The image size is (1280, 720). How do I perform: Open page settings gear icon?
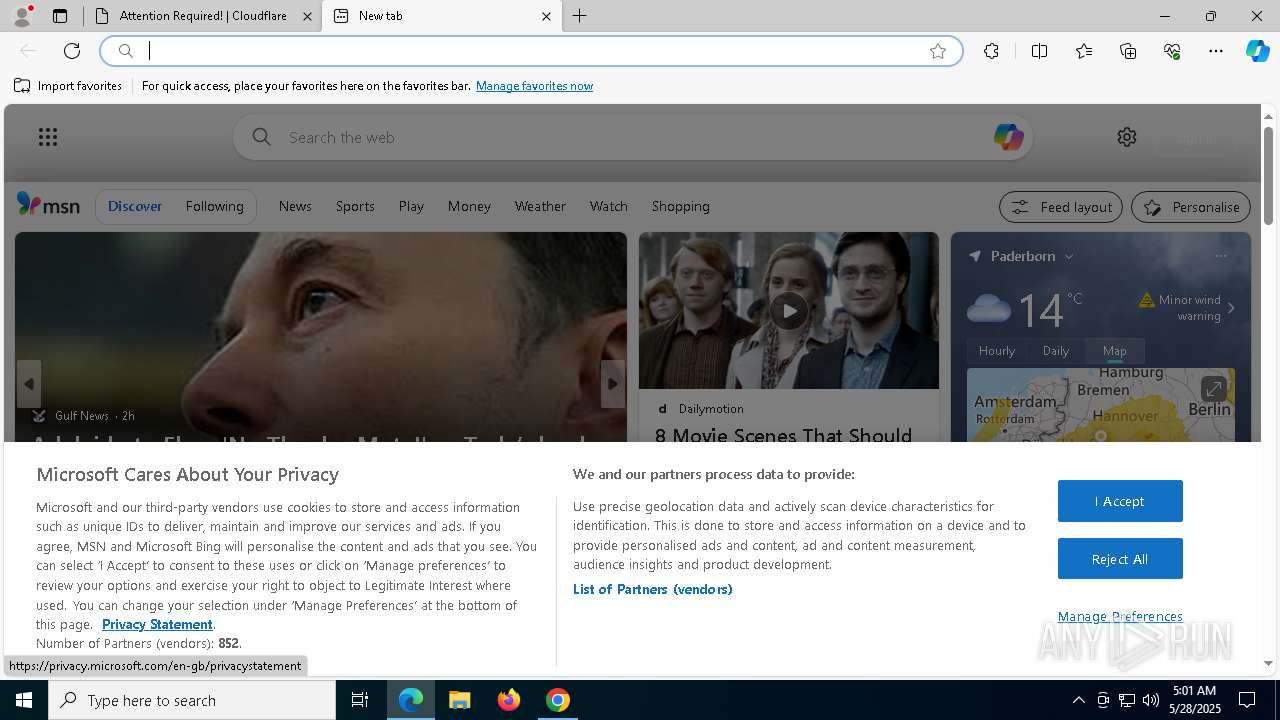1127,137
